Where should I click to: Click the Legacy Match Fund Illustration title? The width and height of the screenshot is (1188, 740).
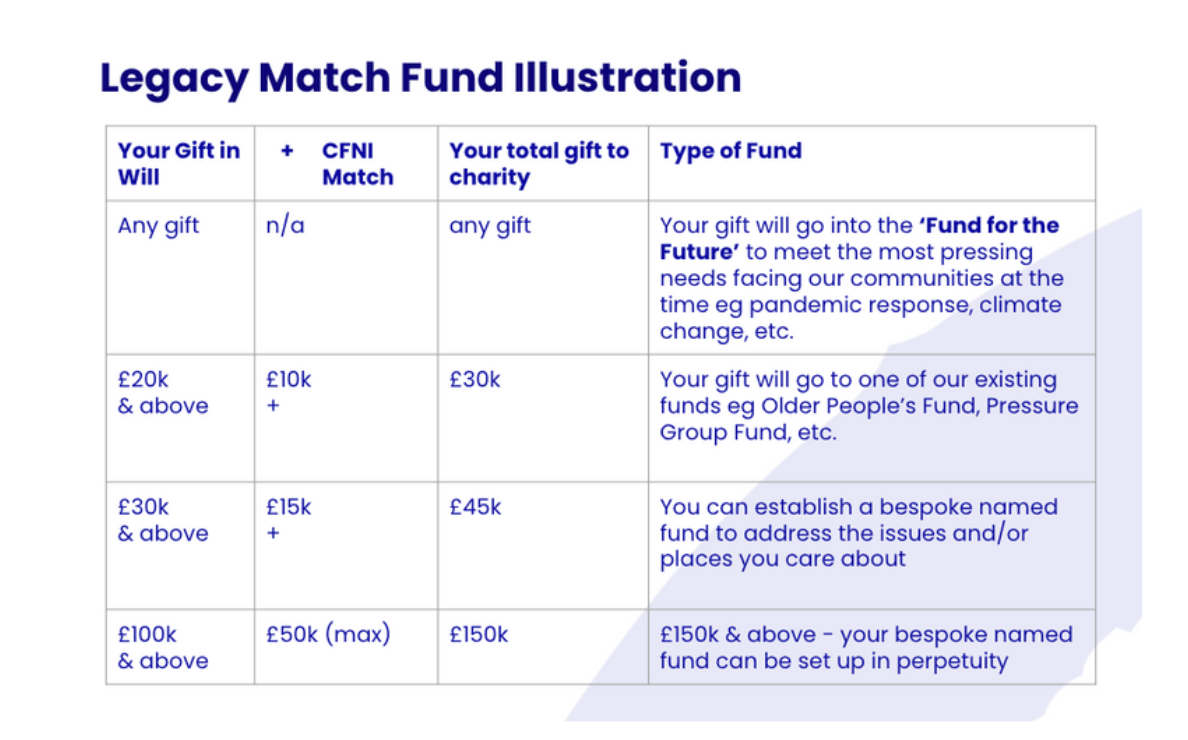420,78
